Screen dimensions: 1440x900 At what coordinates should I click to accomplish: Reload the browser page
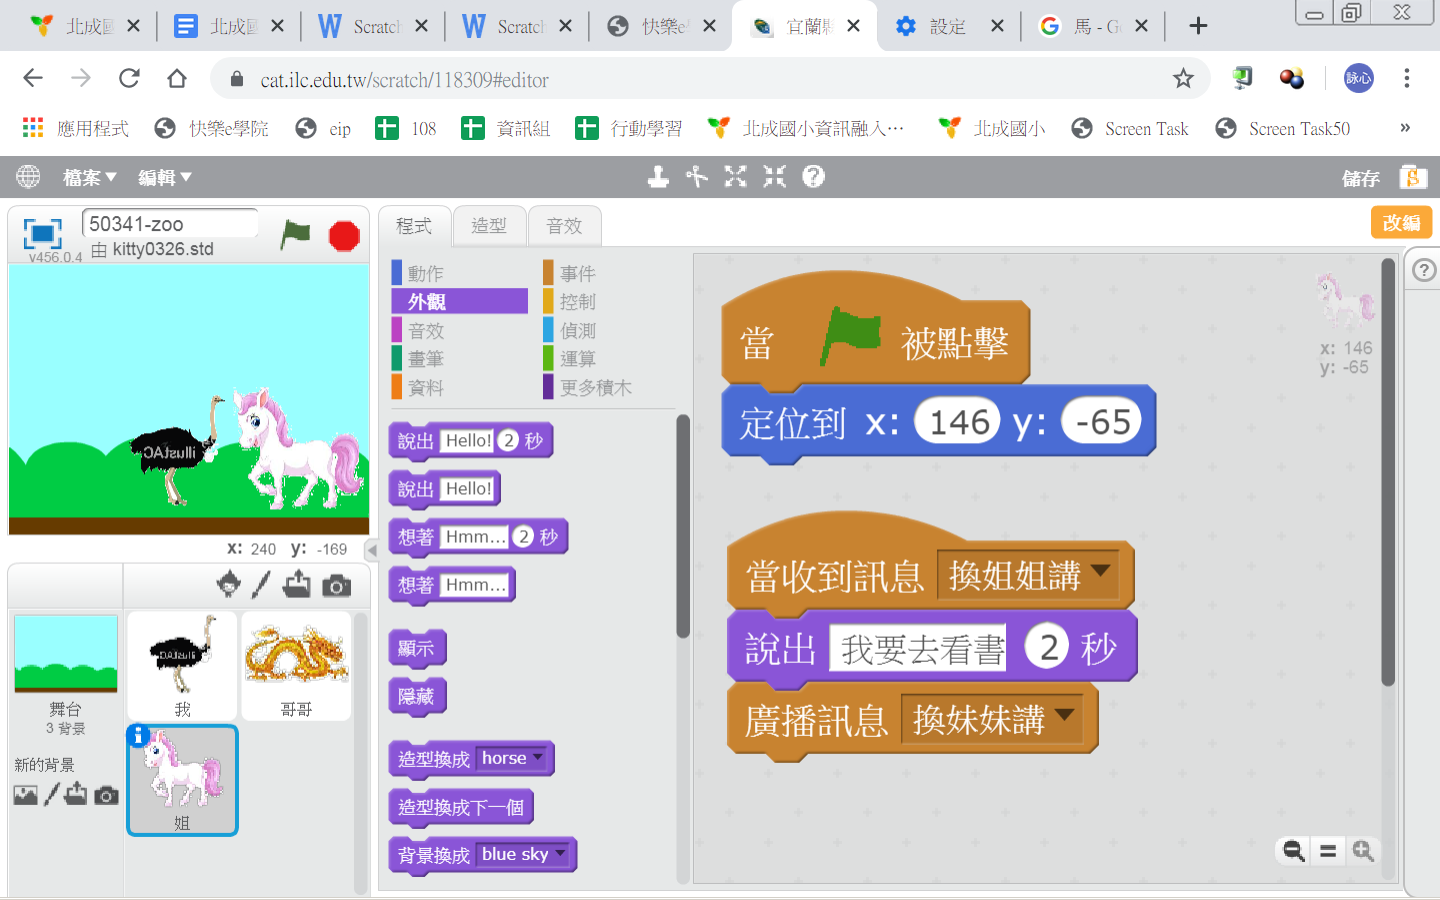129,78
